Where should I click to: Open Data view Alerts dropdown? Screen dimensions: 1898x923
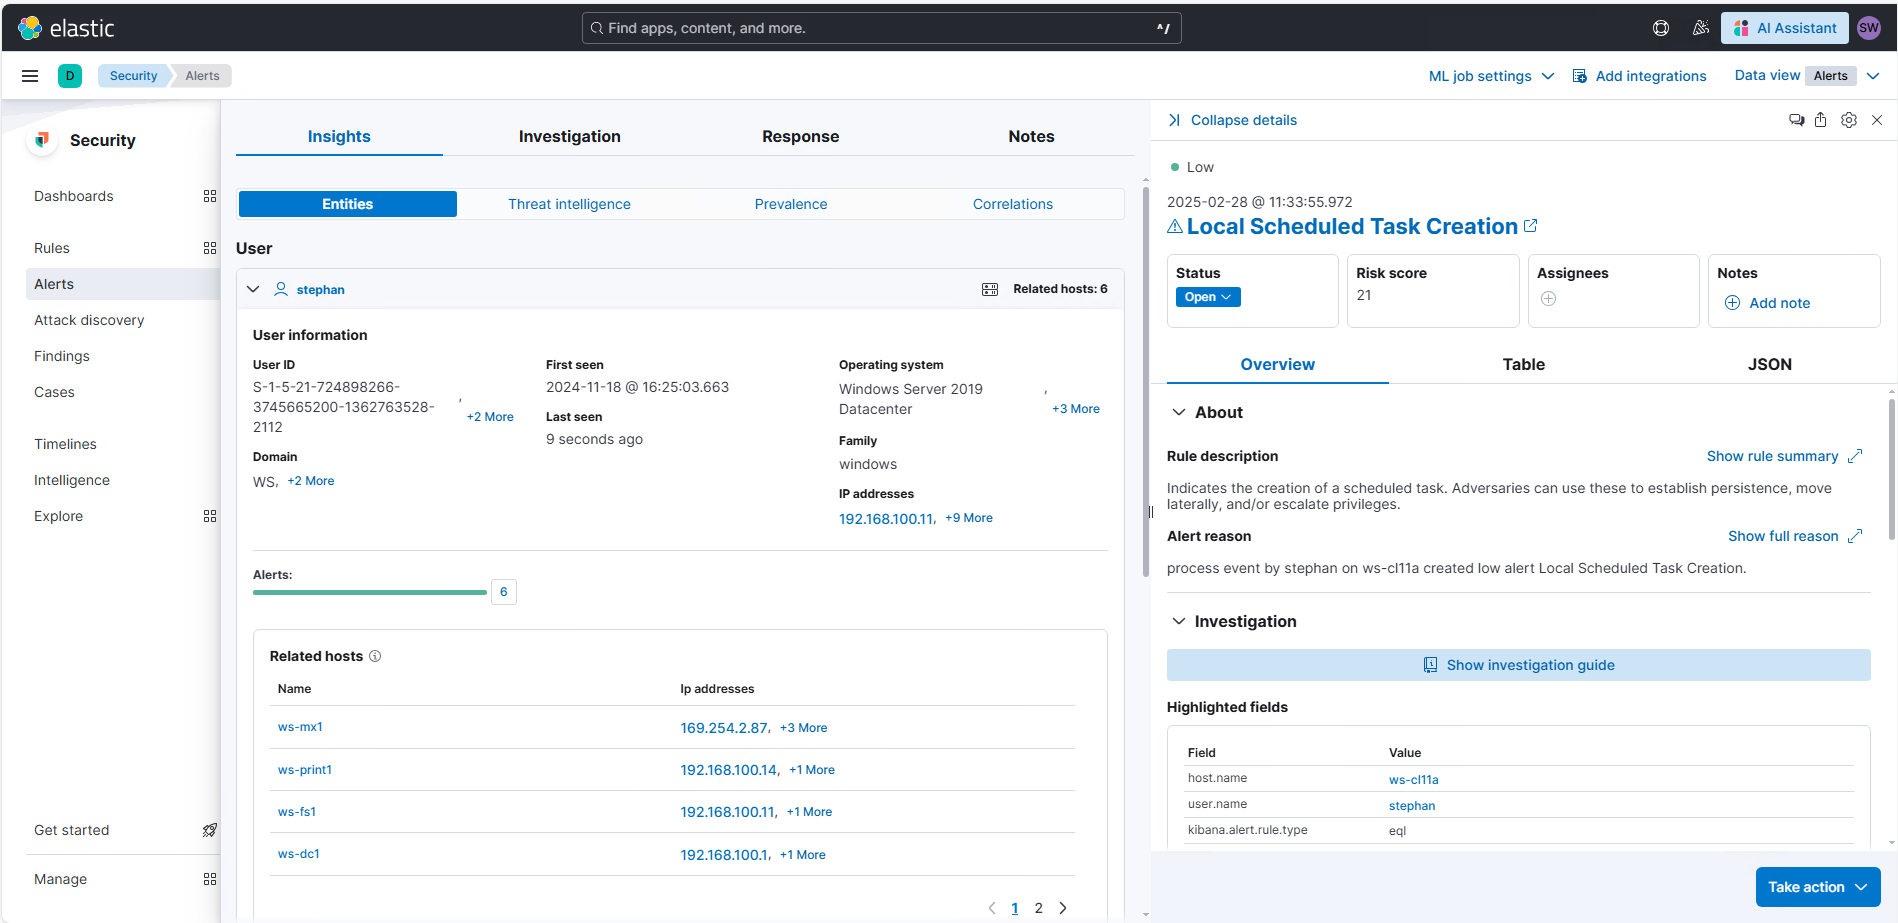[x=1807, y=76]
